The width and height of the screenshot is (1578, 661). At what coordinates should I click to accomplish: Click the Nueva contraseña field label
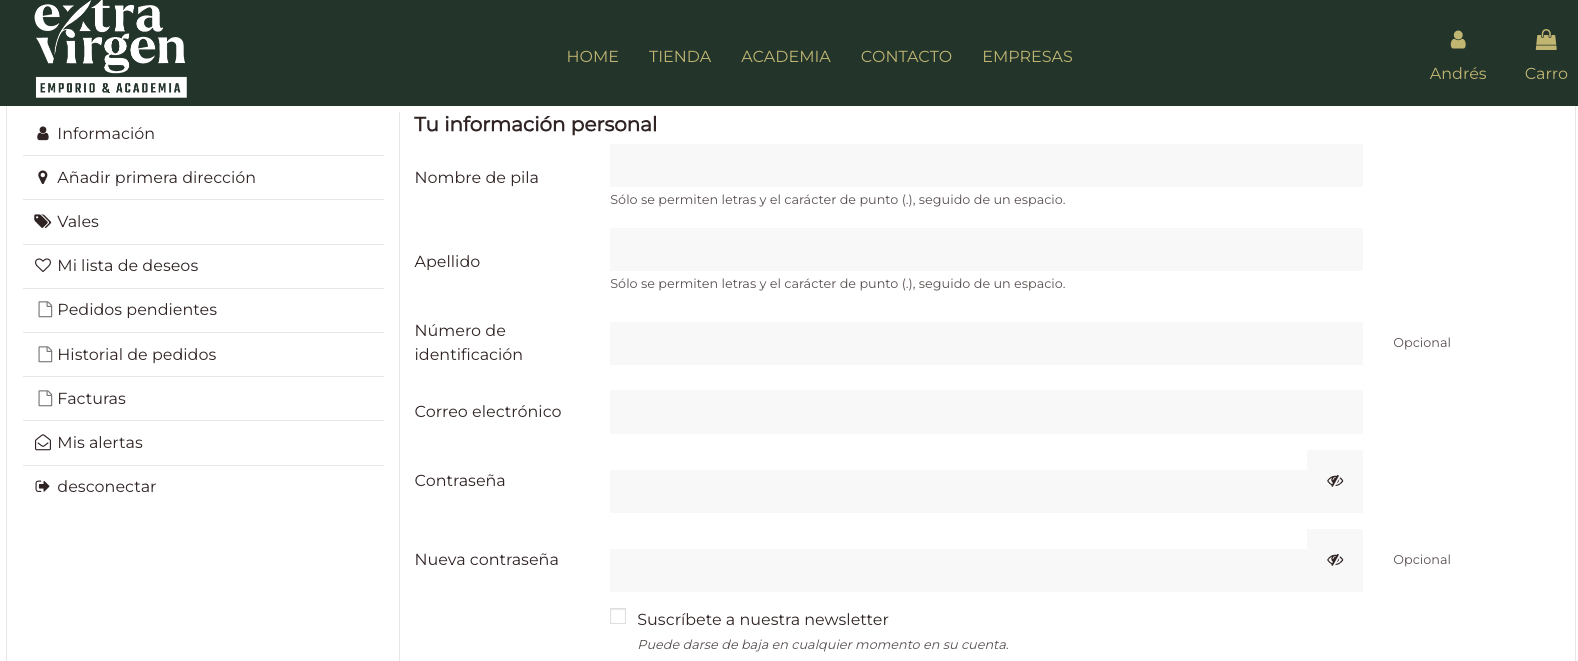click(x=486, y=559)
